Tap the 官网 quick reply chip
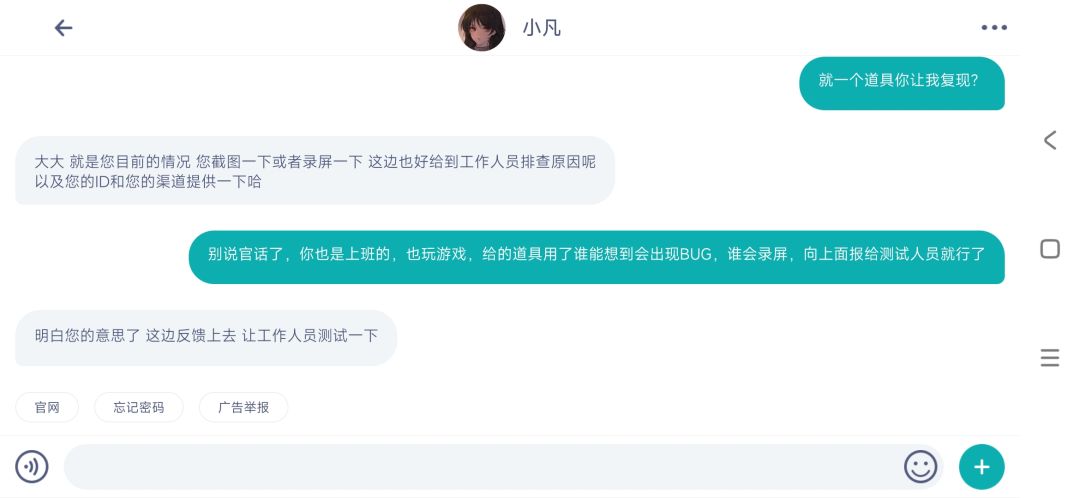This screenshot has height=498, width=1080. pyautogui.click(x=47, y=407)
